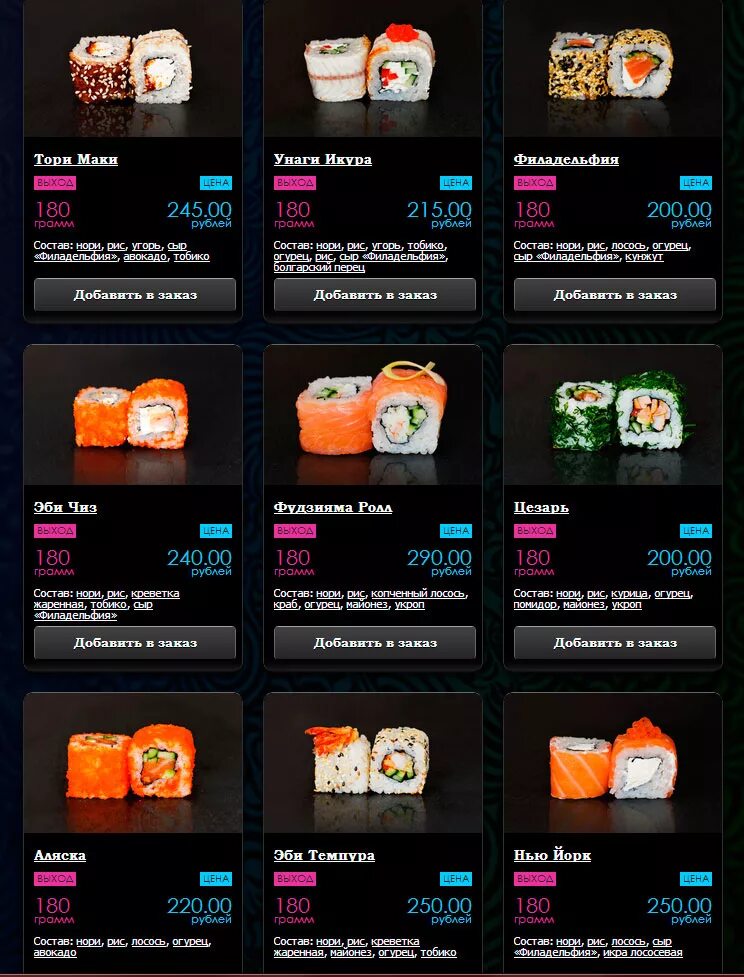Open the Нью Йорк title link
The width and height of the screenshot is (744, 977).
tap(552, 855)
